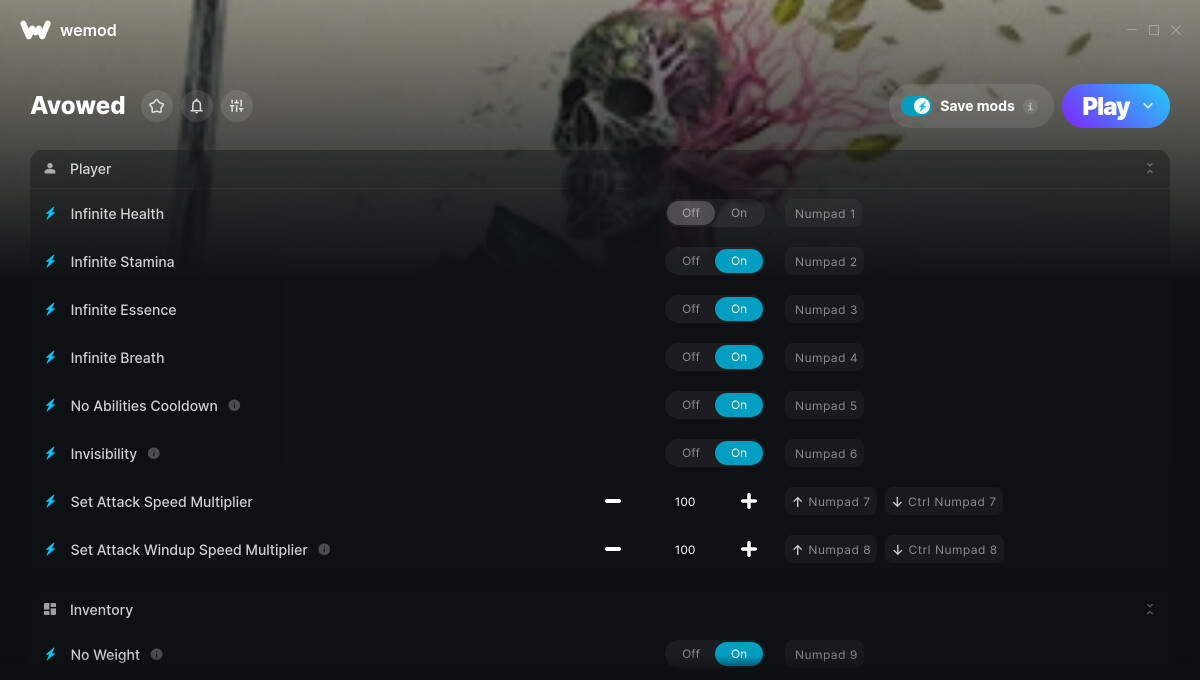
Task: Toggle the Save mods switch
Action: point(916,106)
